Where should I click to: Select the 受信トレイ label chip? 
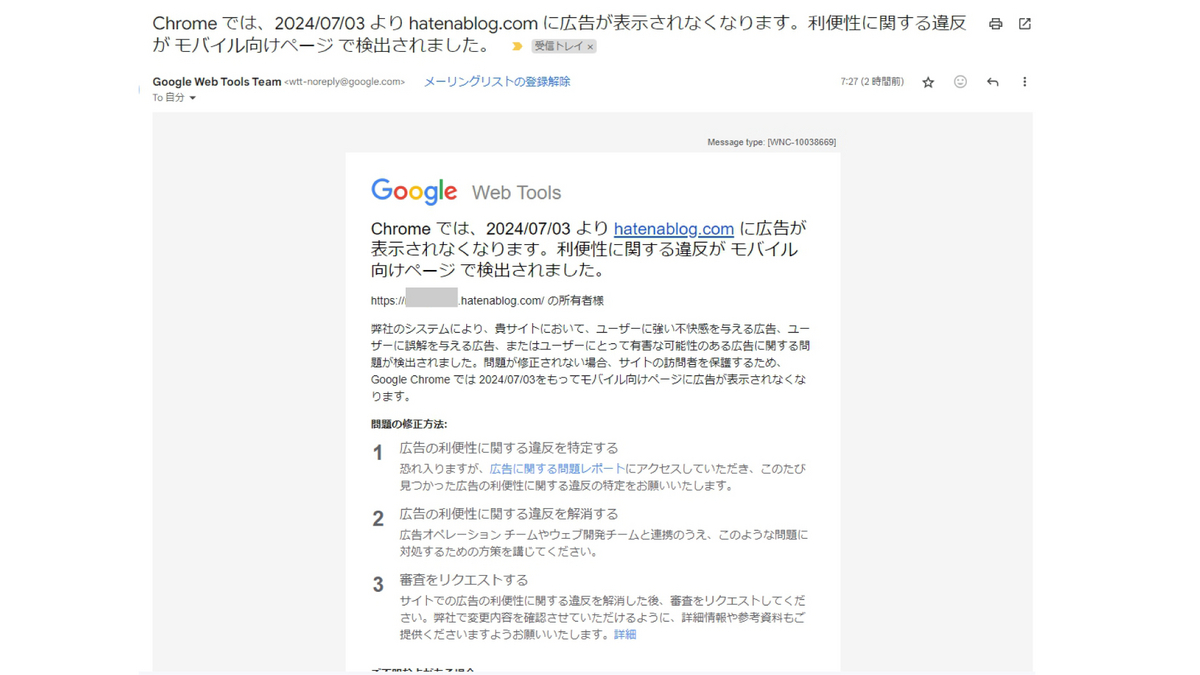click(x=560, y=45)
